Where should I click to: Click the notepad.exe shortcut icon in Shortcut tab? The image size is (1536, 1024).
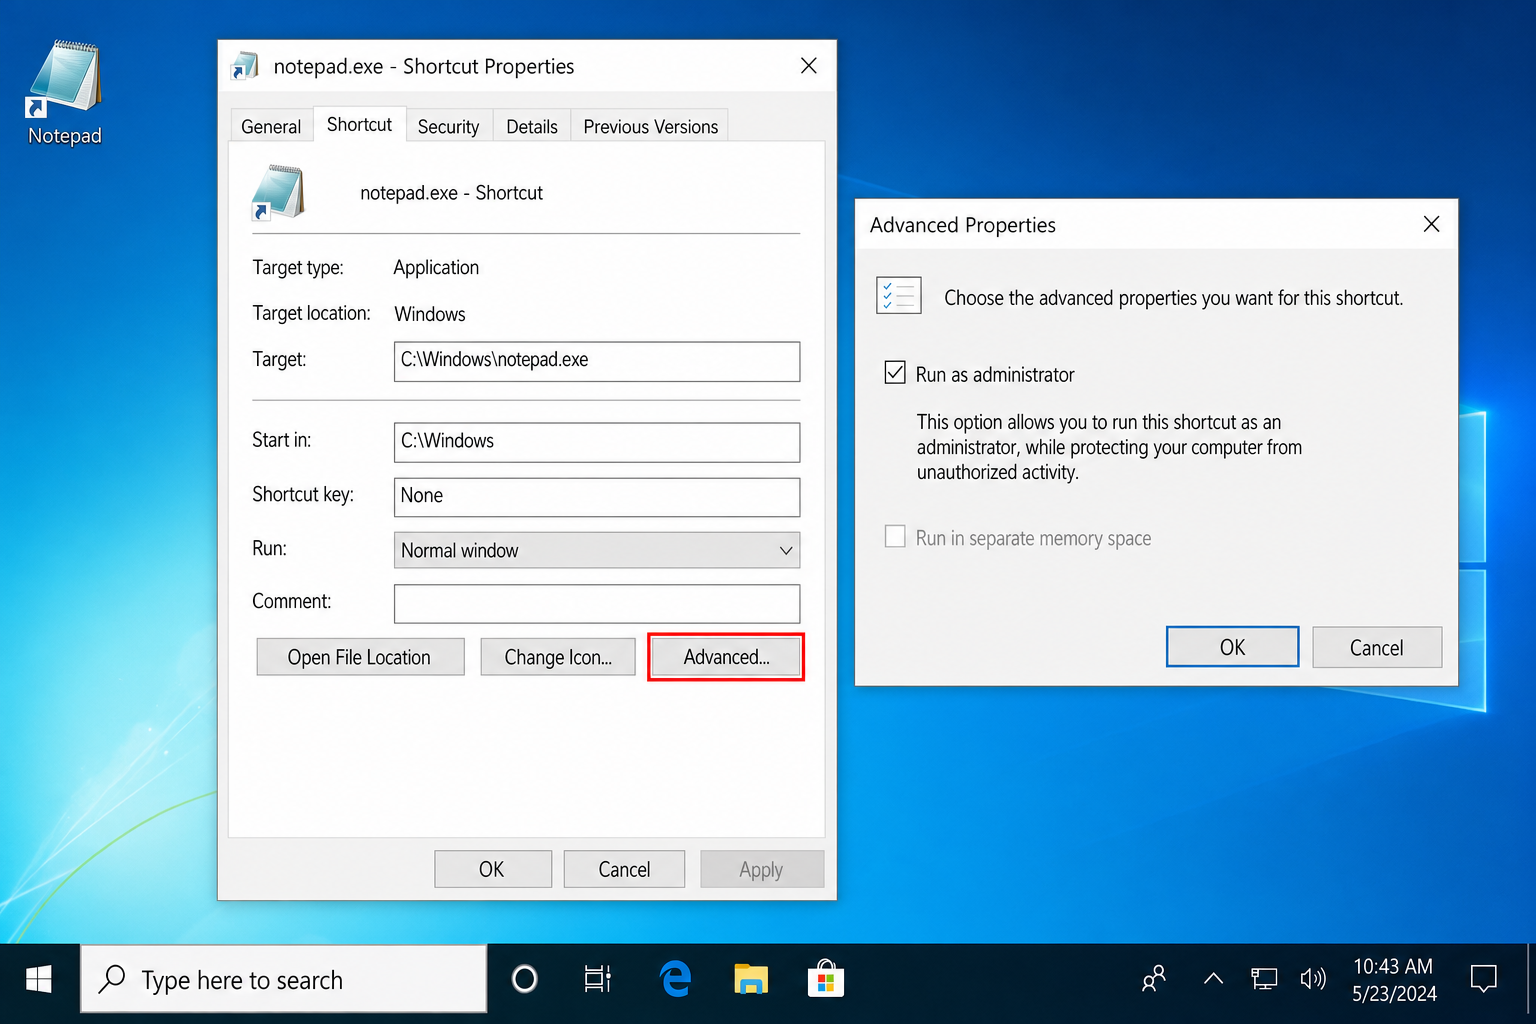click(x=278, y=192)
